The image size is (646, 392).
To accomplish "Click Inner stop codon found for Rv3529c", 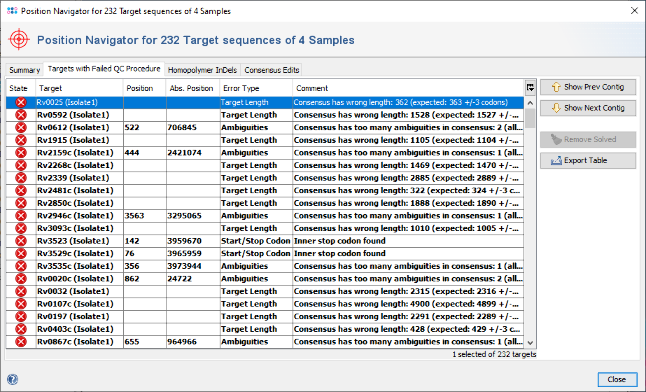I will click(339, 253).
